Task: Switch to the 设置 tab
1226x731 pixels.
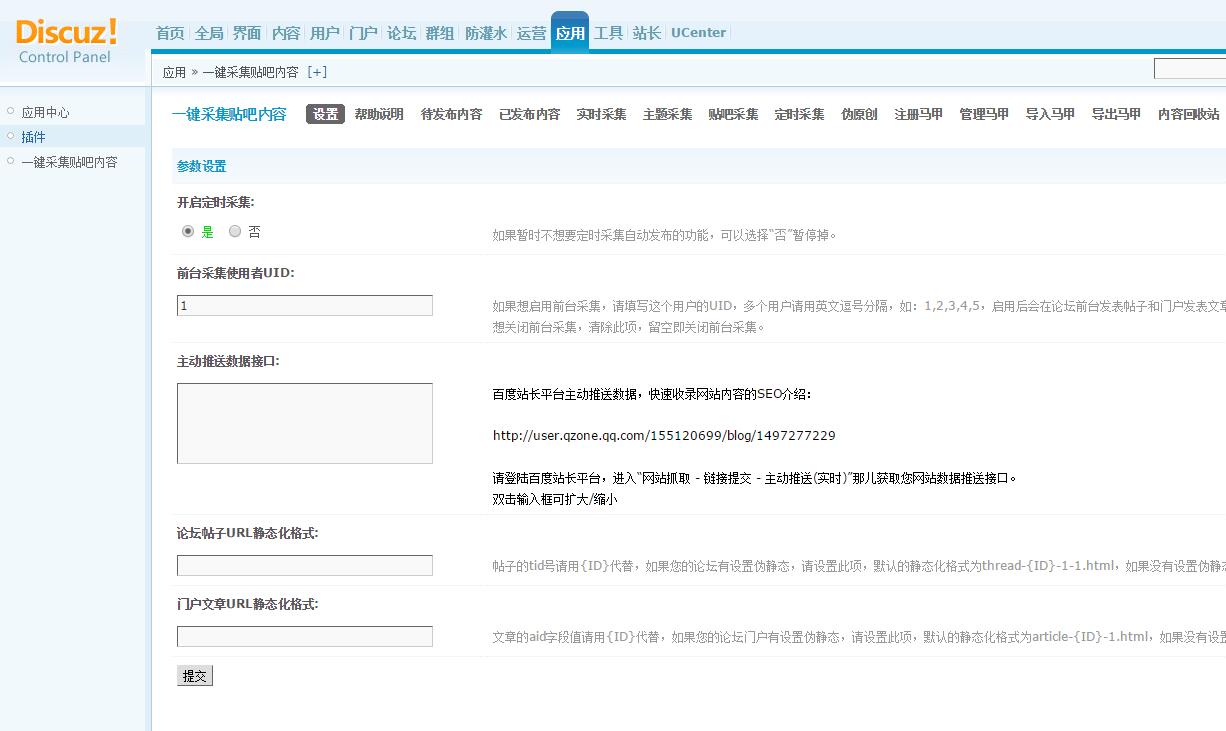Action: (x=325, y=114)
